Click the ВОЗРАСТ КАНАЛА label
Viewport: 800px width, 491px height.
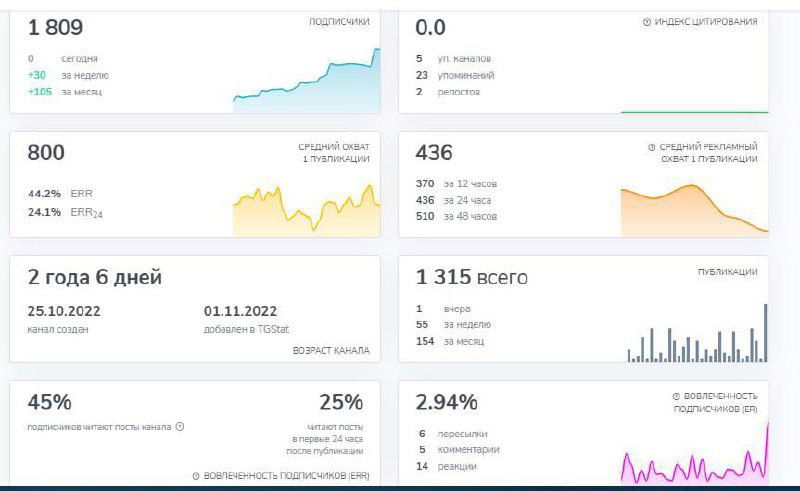click(x=331, y=351)
